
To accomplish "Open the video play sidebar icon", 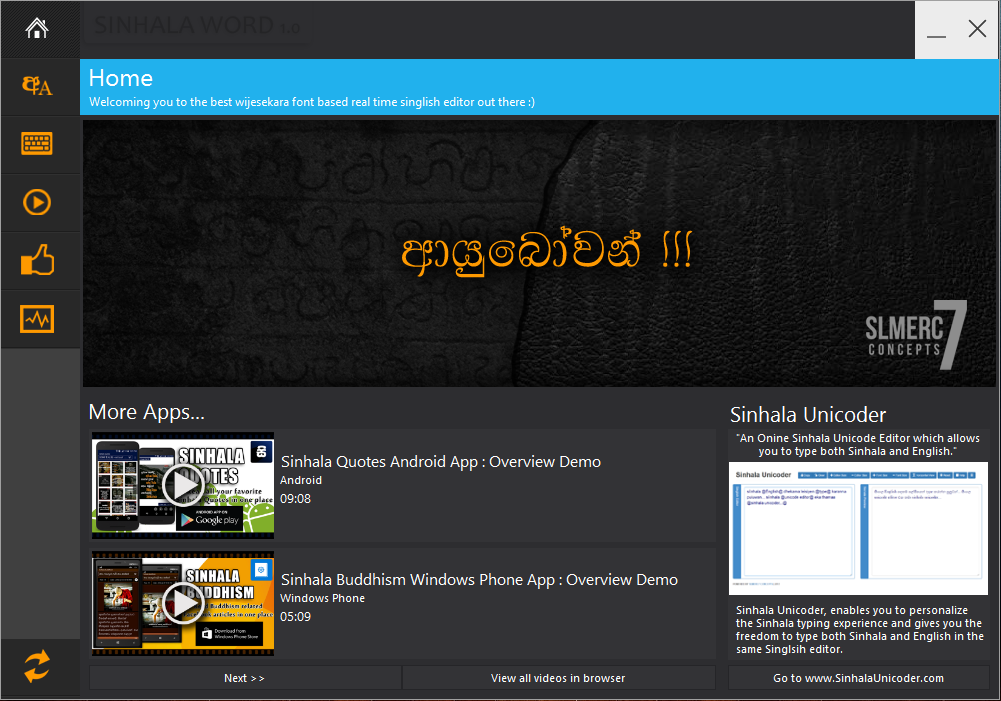I will pos(37,202).
